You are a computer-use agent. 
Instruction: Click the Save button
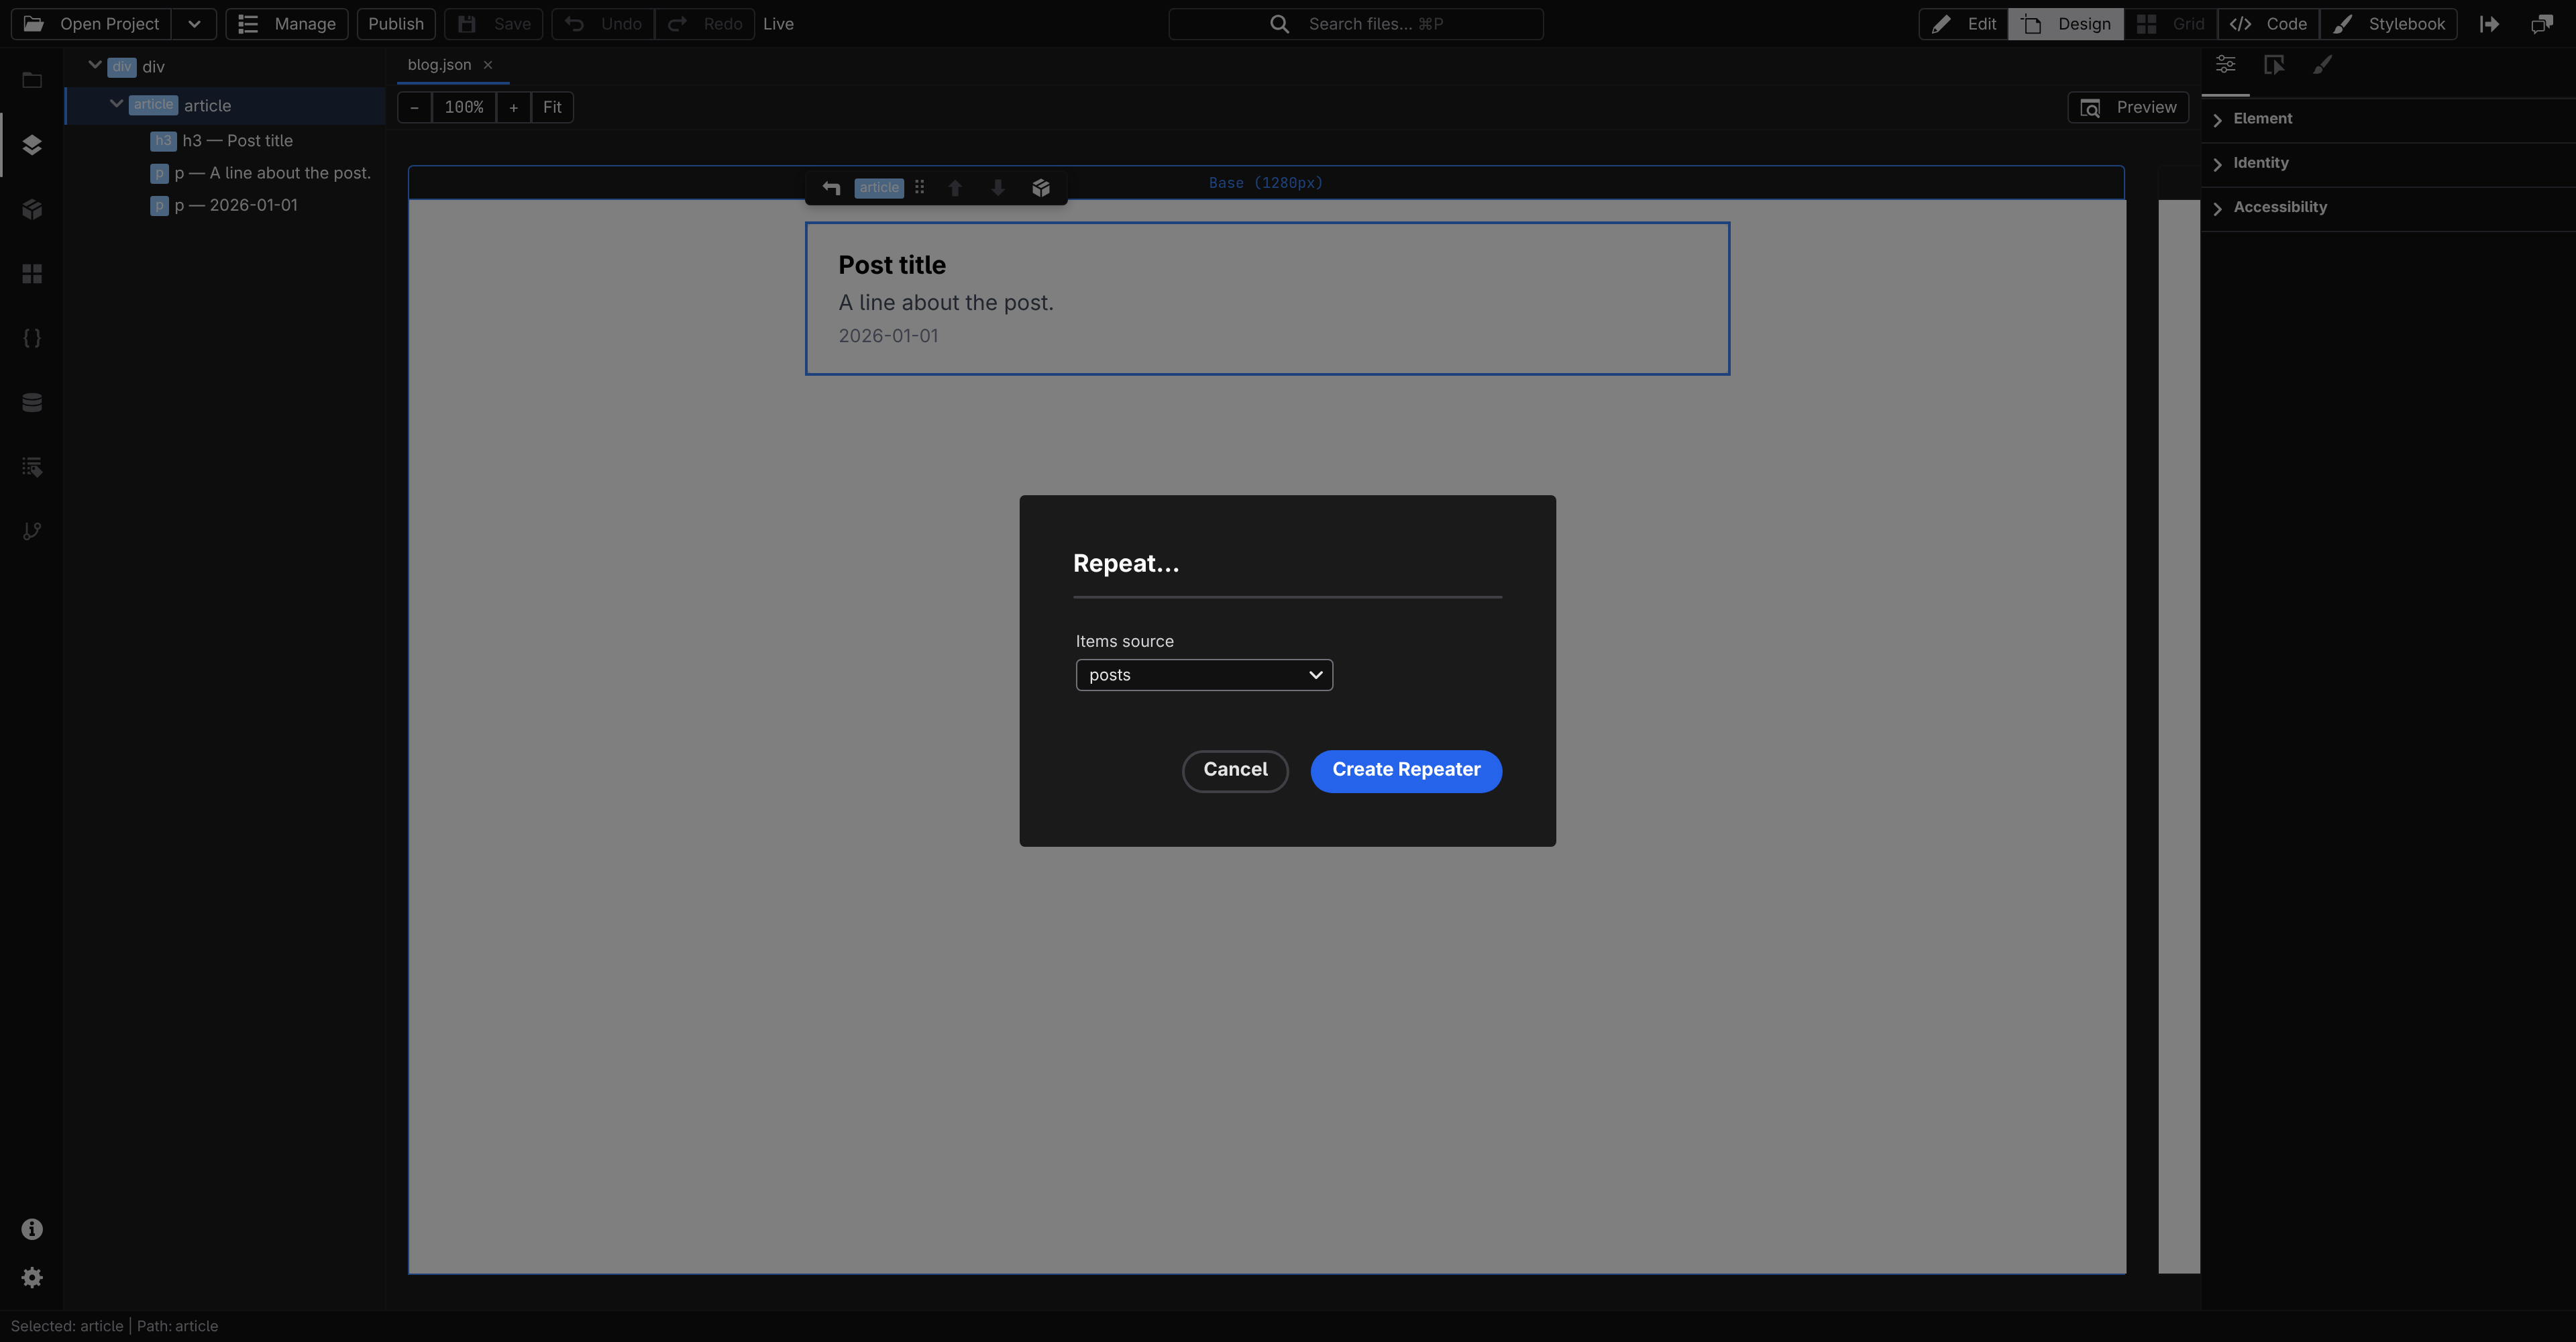tap(494, 24)
